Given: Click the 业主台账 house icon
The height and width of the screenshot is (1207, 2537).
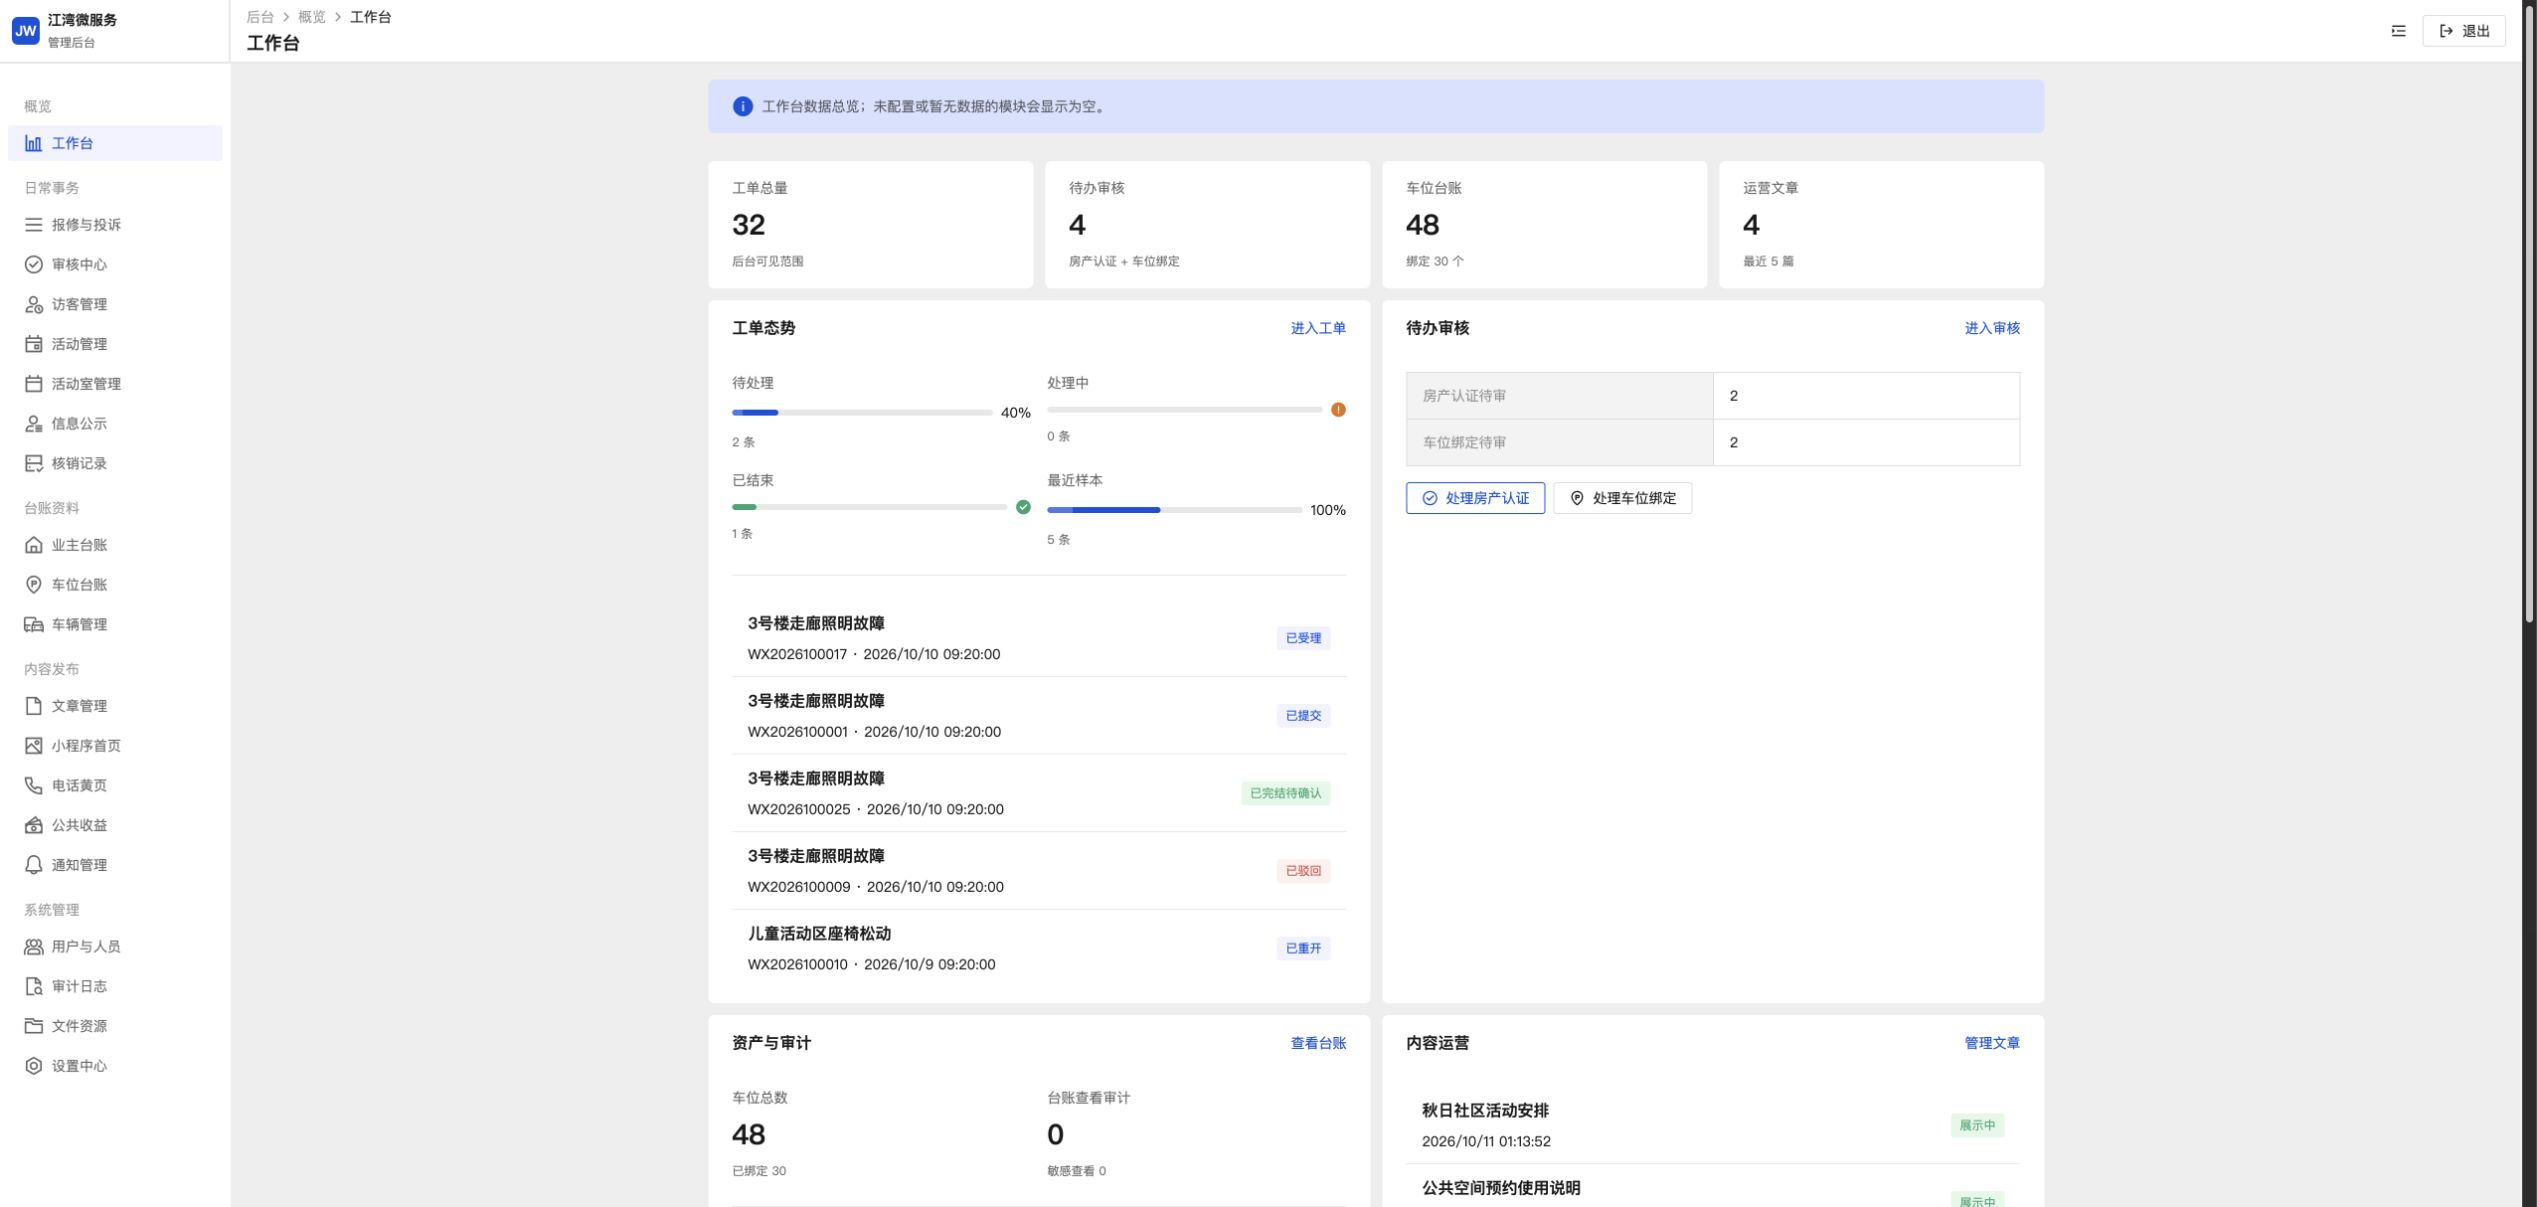Looking at the screenshot, I should [33, 545].
